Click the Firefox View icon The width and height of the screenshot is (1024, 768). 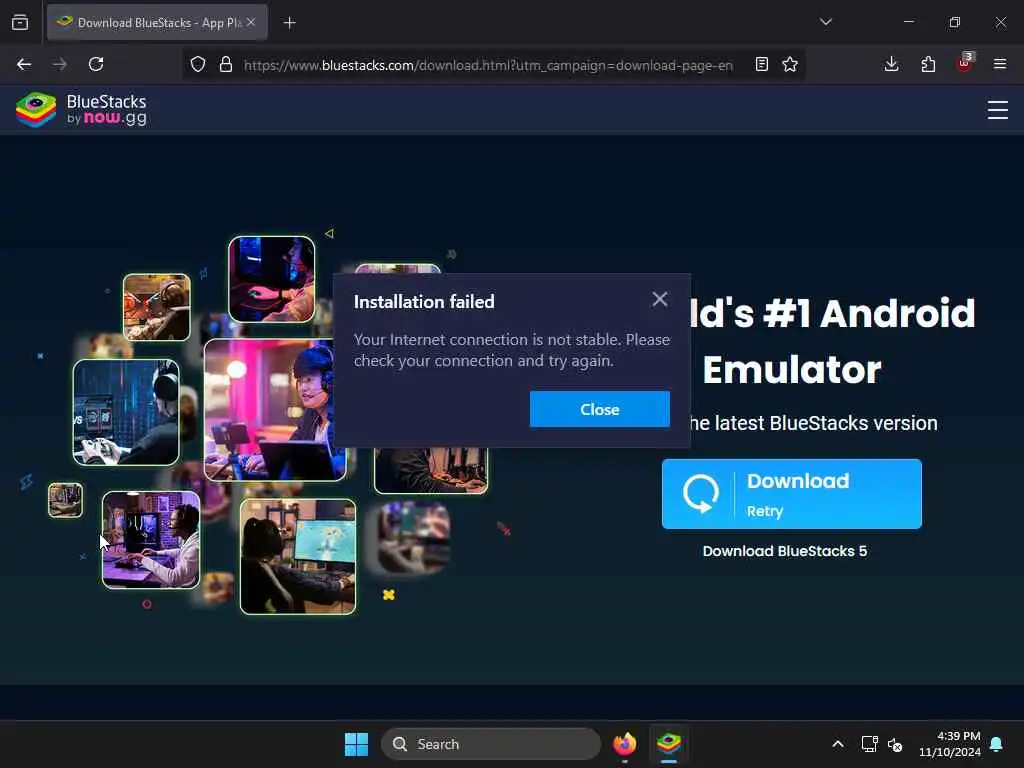(x=20, y=22)
